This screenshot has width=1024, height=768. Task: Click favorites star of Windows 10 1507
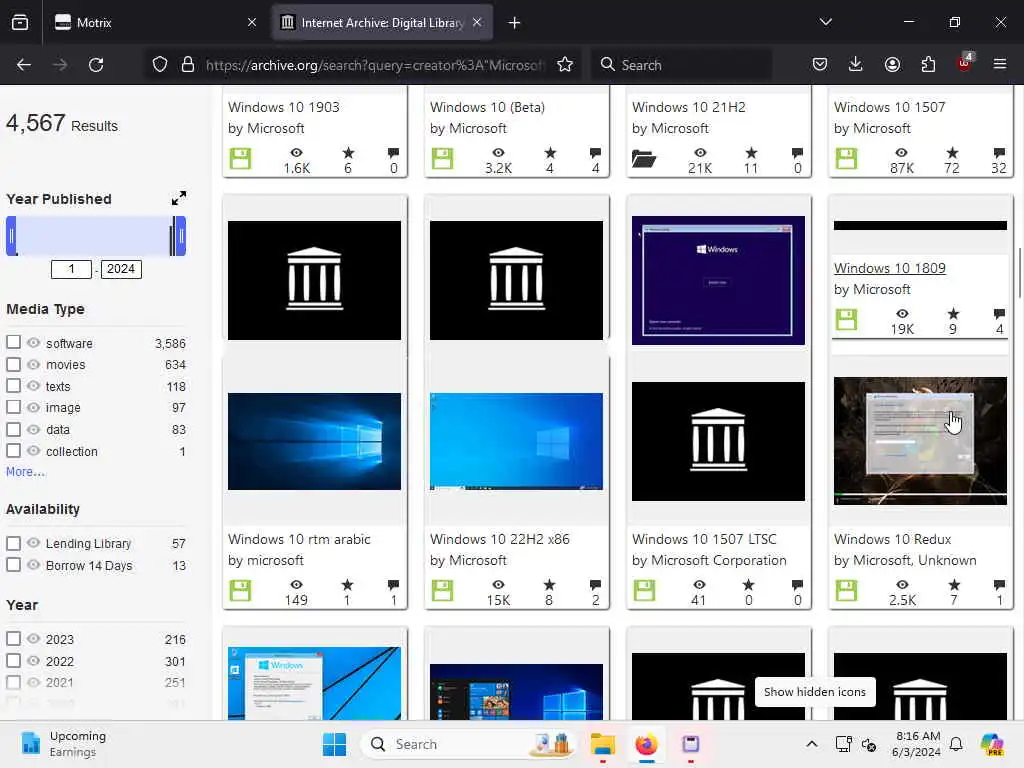click(x=952, y=153)
